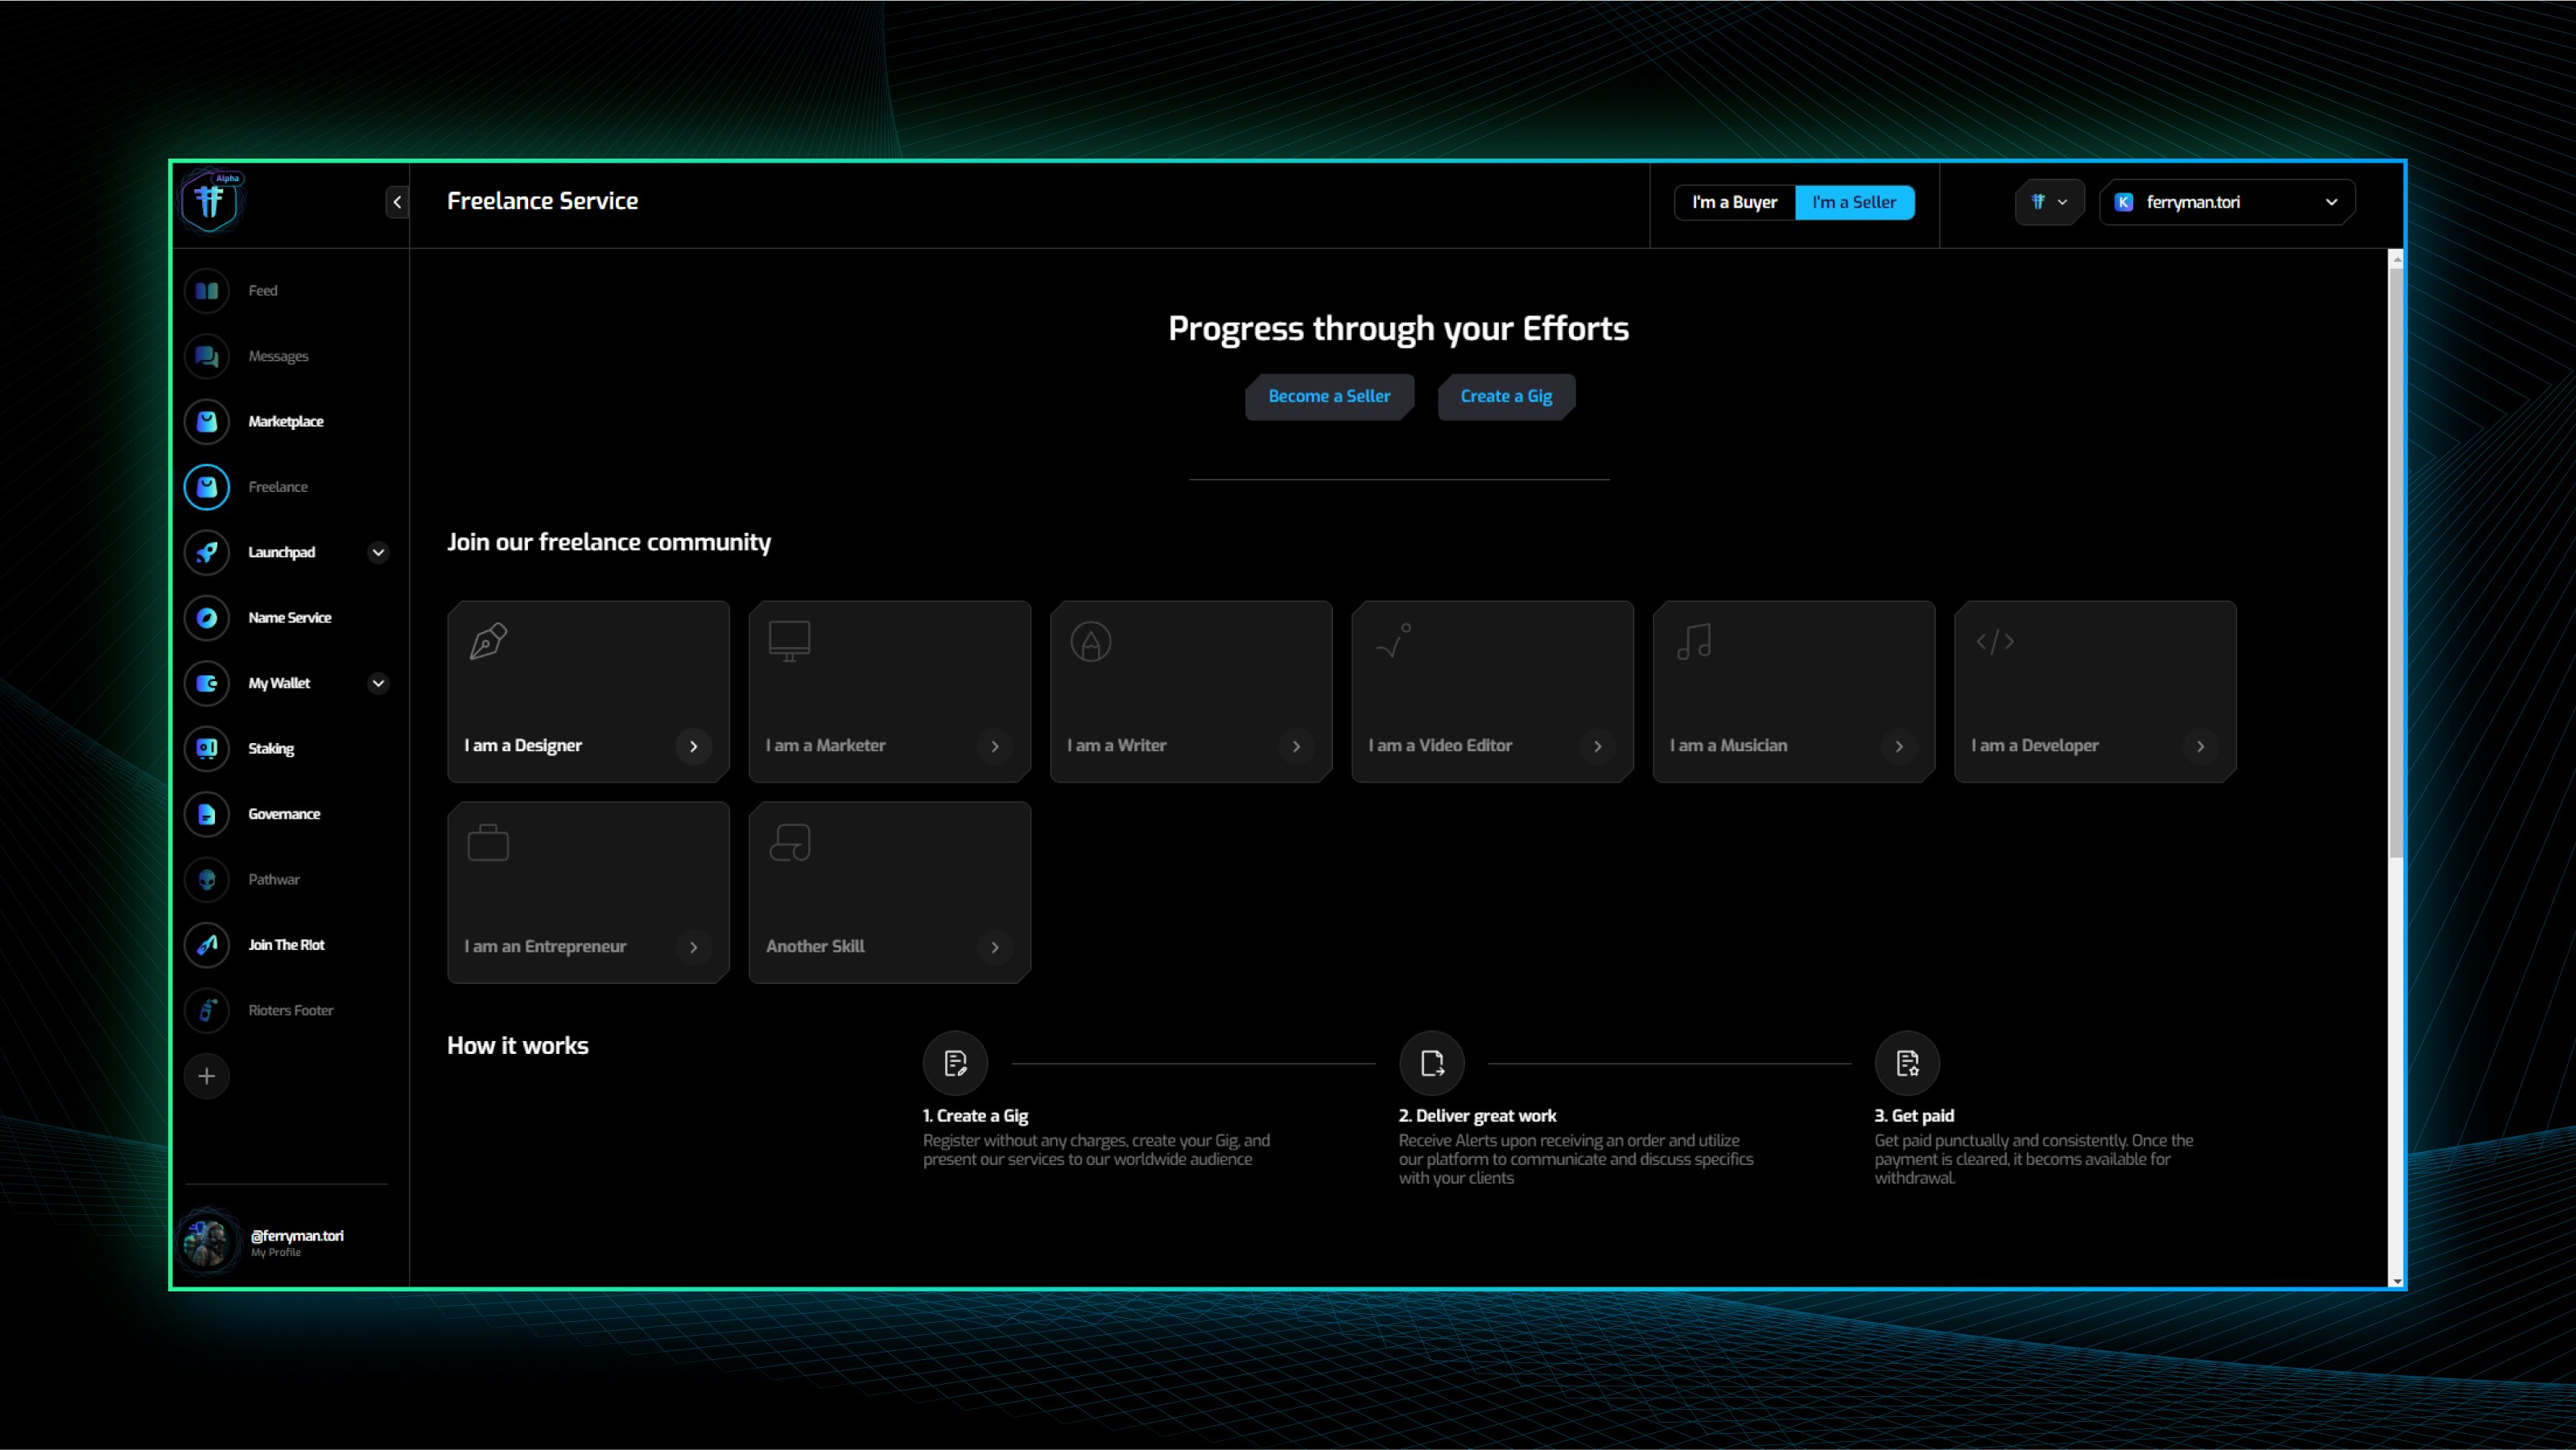
Task: Open the Messages menu label
Action: coord(278,356)
